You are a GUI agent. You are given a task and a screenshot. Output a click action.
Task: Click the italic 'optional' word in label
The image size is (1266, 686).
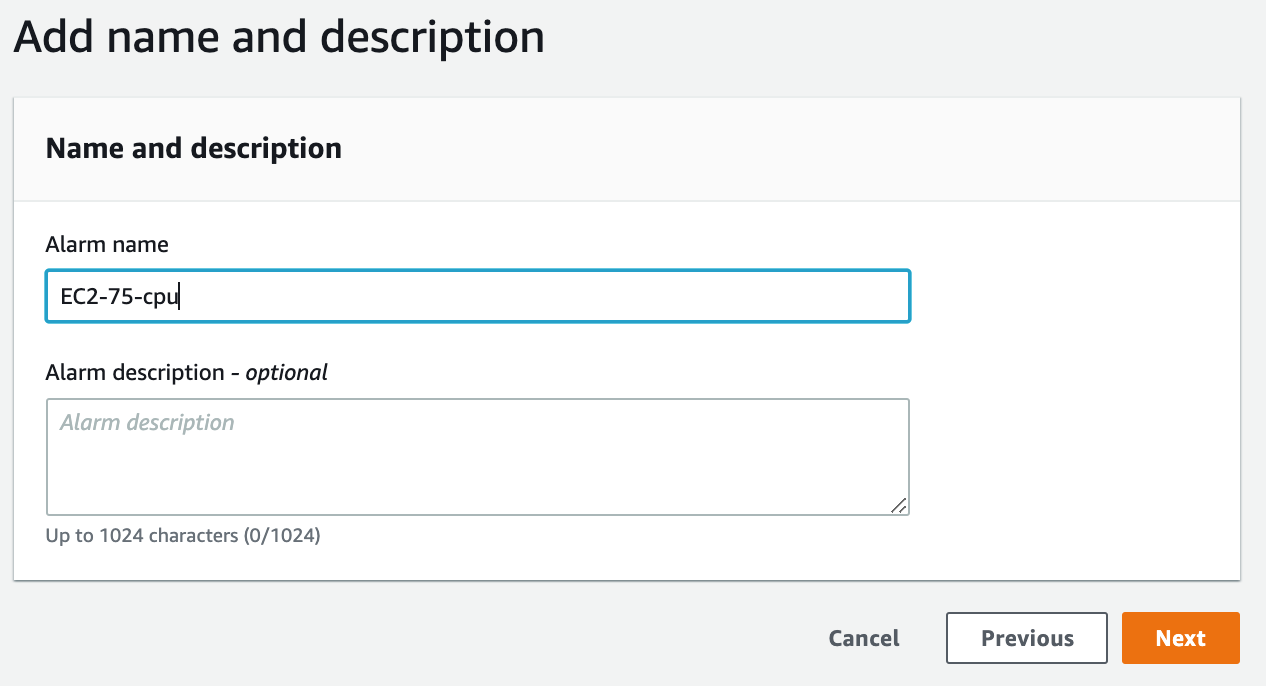pyautogui.click(x=287, y=372)
